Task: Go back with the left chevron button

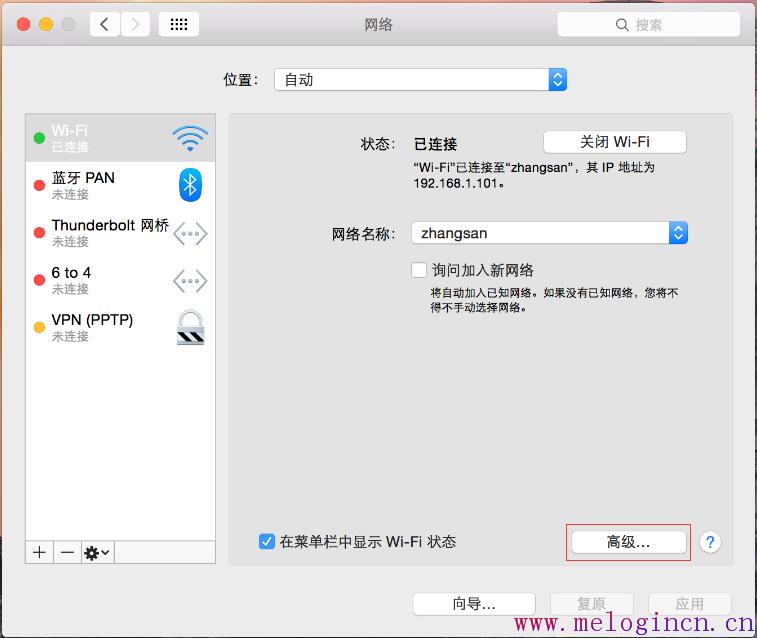Action: pyautogui.click(x=104, y=24)
